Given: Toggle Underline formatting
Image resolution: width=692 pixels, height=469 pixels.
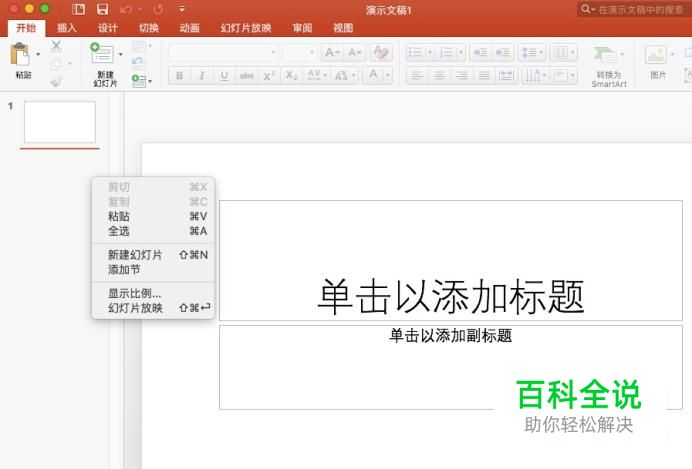Looking at the screenshot, I should point(224,76).
